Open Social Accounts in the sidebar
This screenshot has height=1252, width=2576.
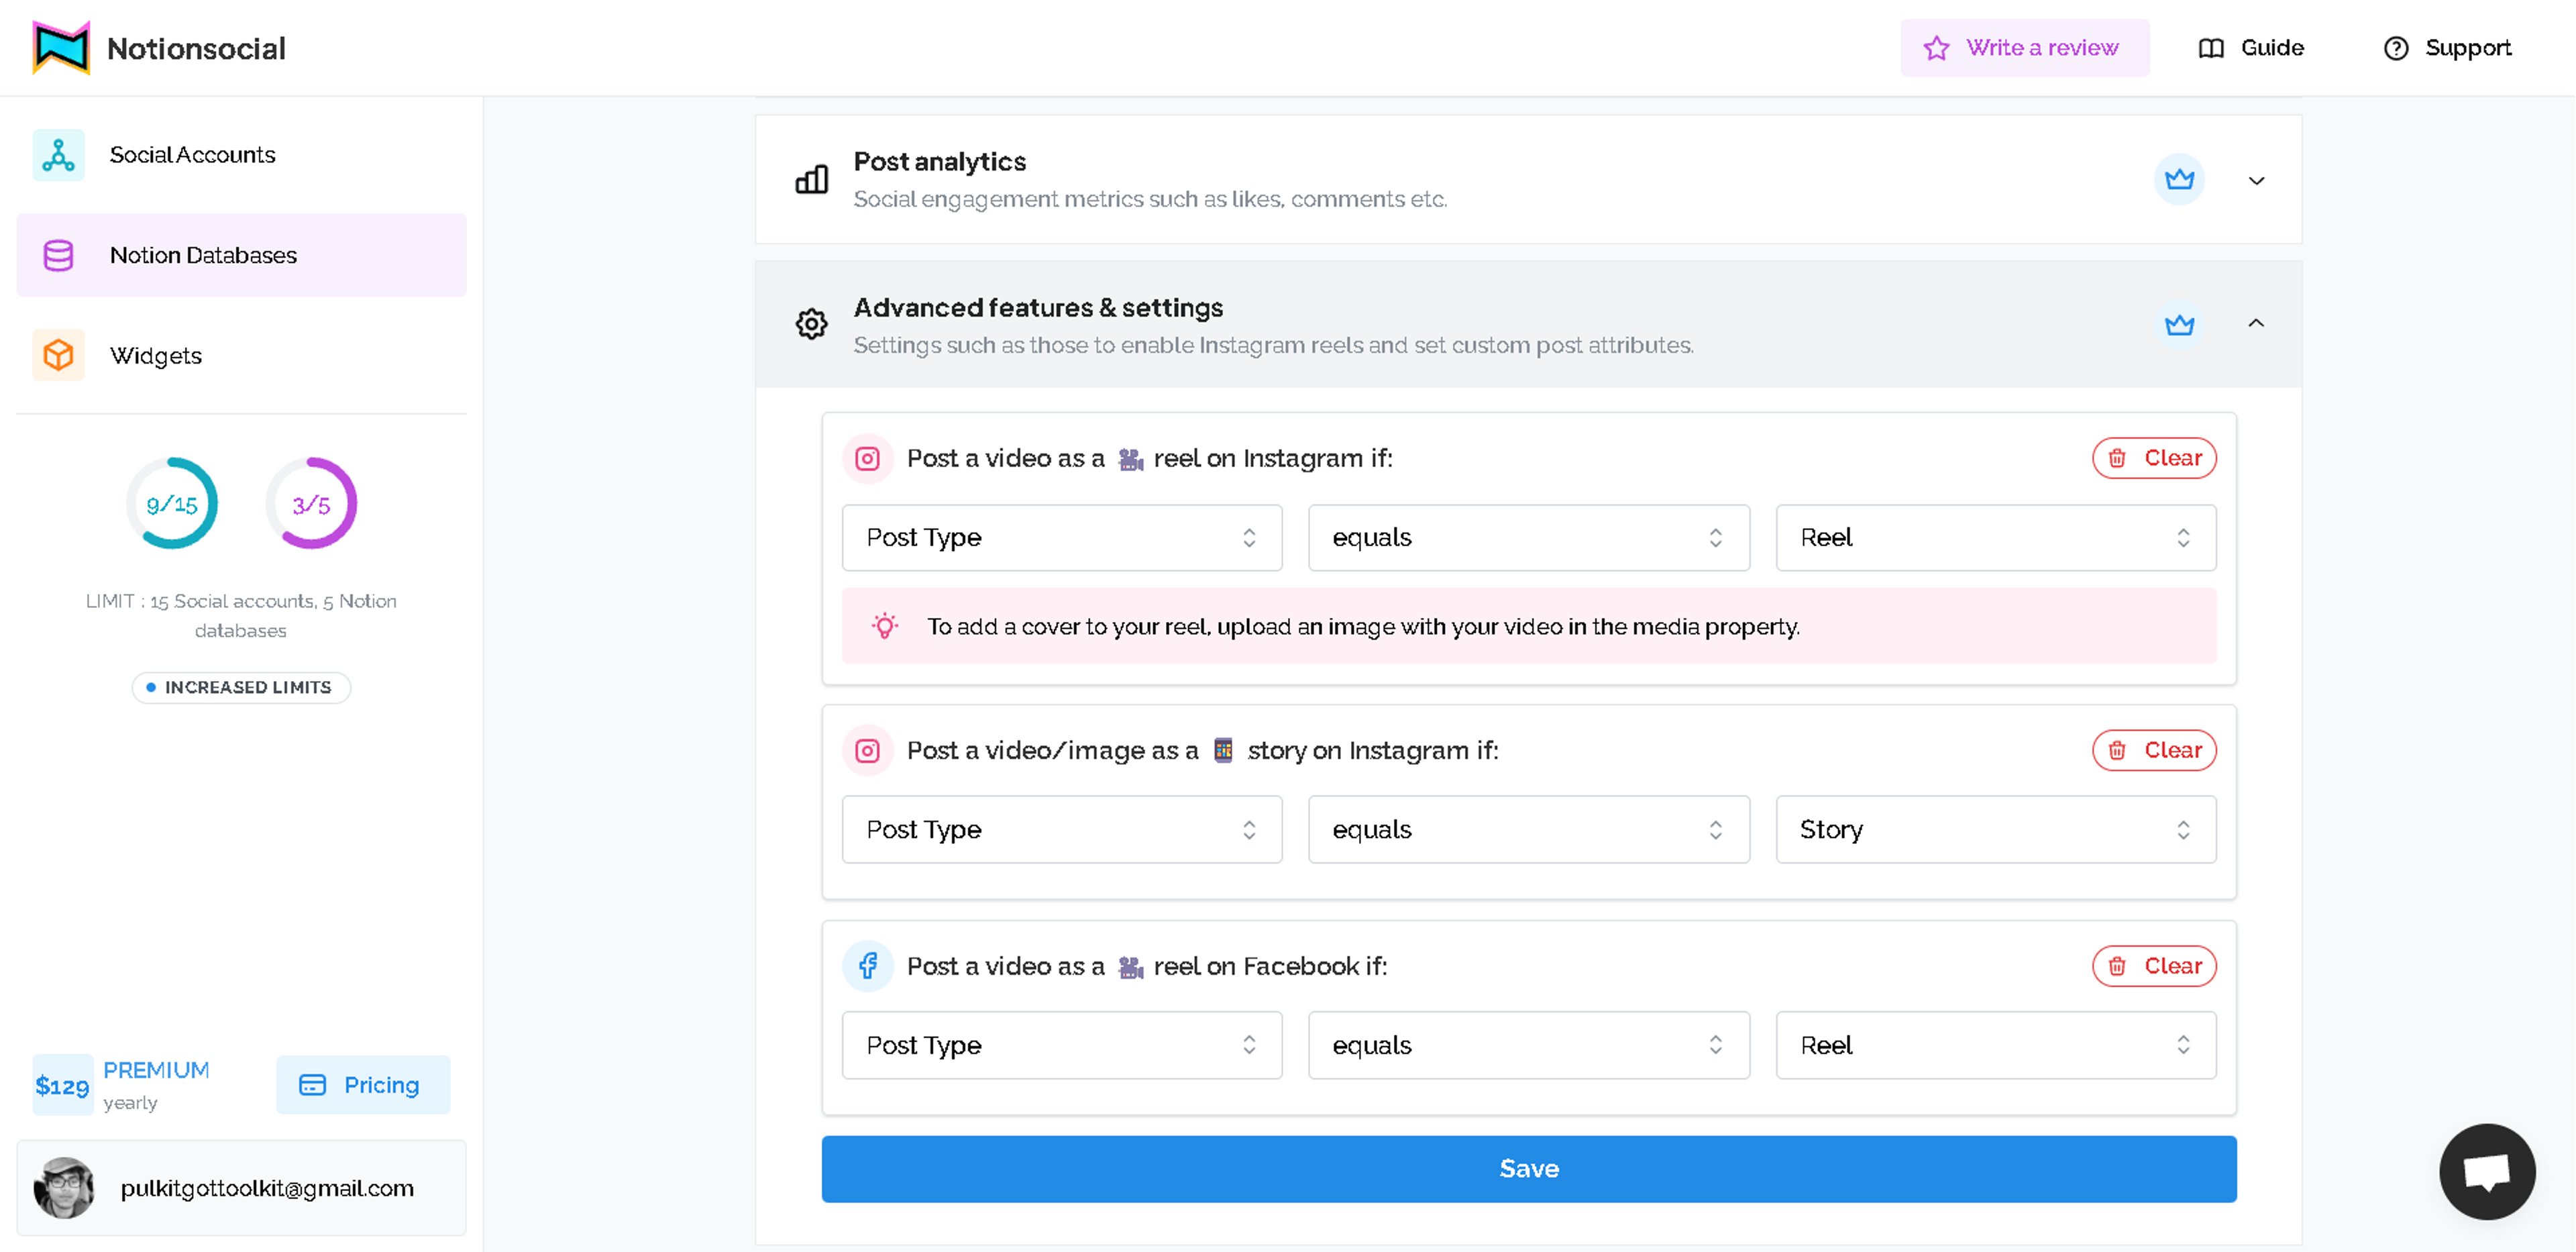(192, 155)
